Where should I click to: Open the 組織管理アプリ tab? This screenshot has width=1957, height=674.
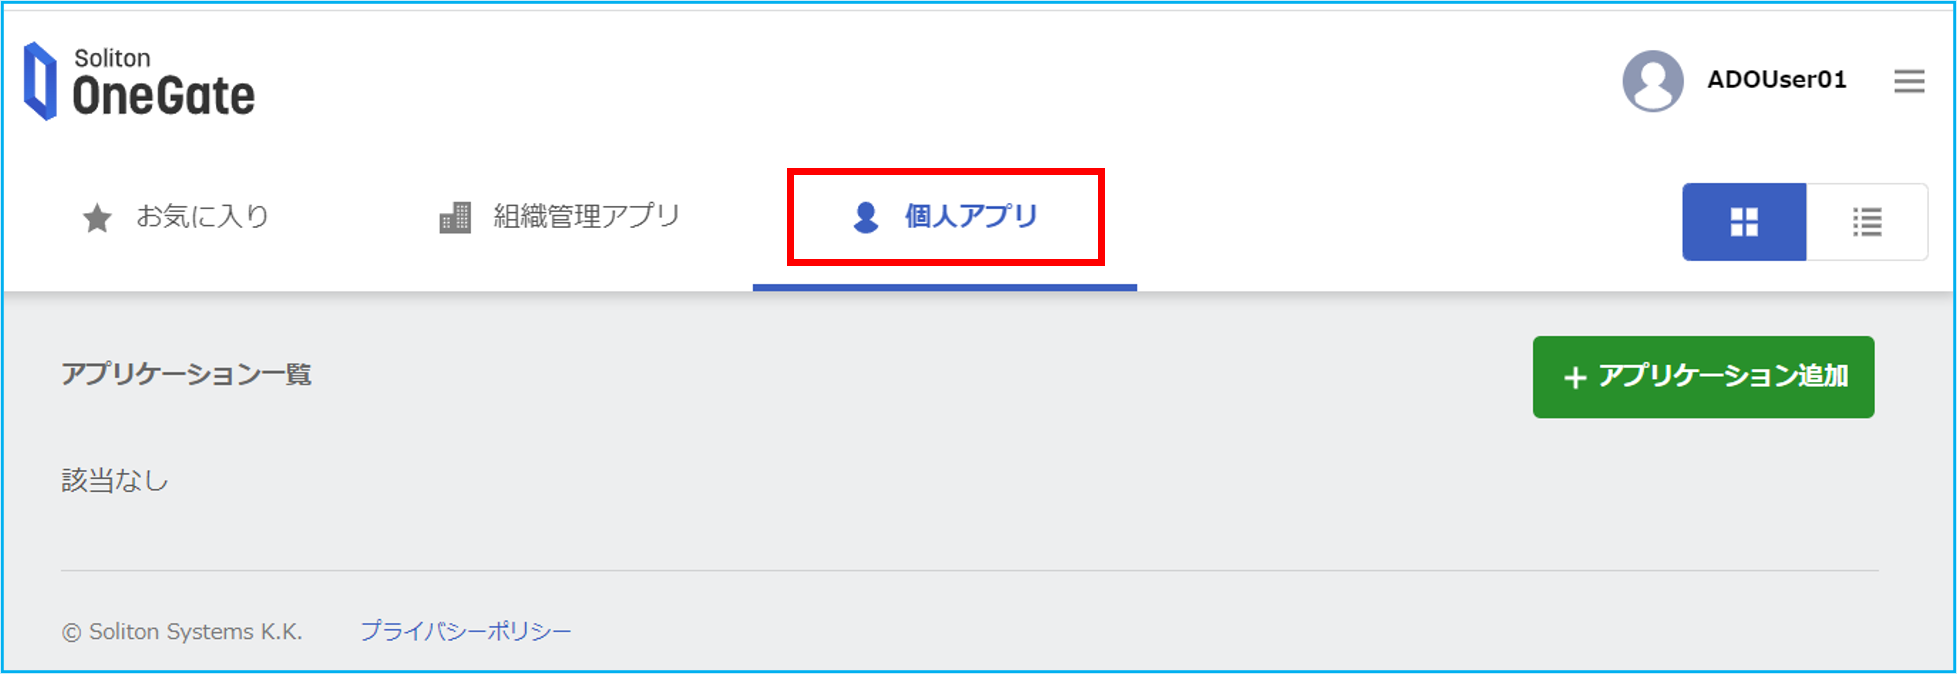[560, 217]
